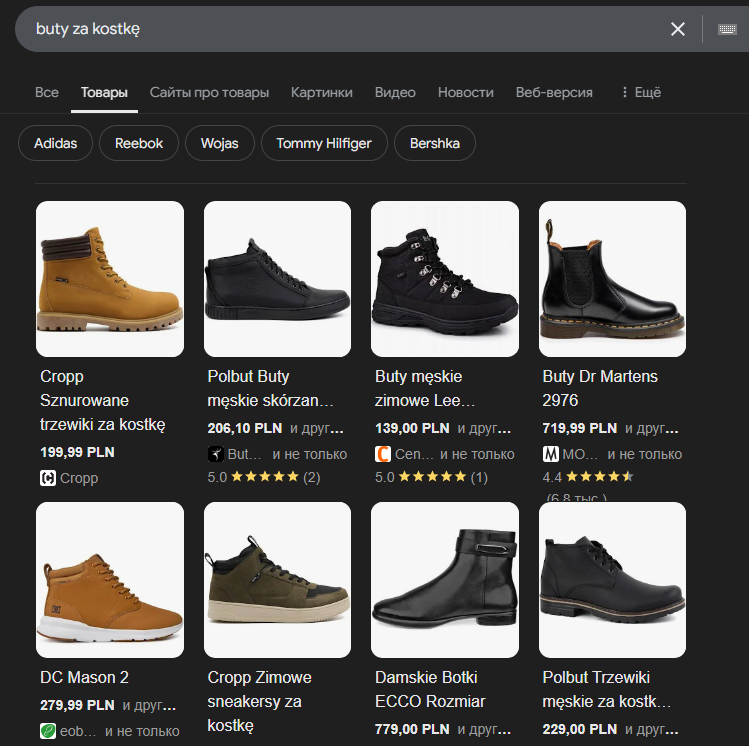Open the DC Mason 2 shoe thumbnail
This screenshot has height=746, width=749.
[110, 580]
